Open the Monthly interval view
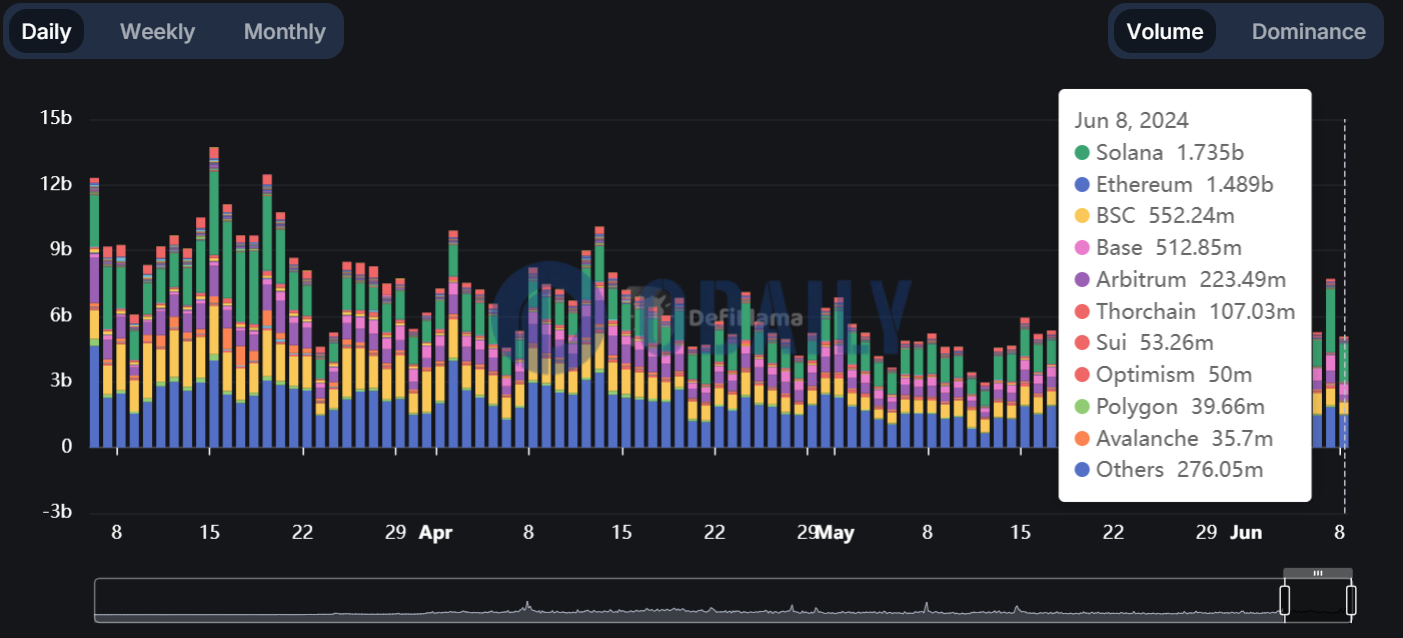The image size is (1403, 638). [x=285, y=31]
